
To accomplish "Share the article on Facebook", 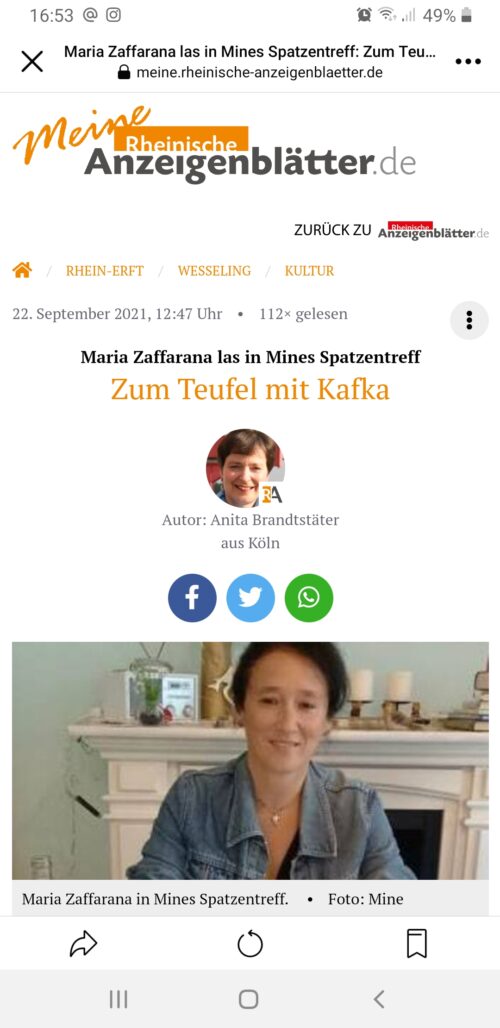I will (x=192, y=598).
